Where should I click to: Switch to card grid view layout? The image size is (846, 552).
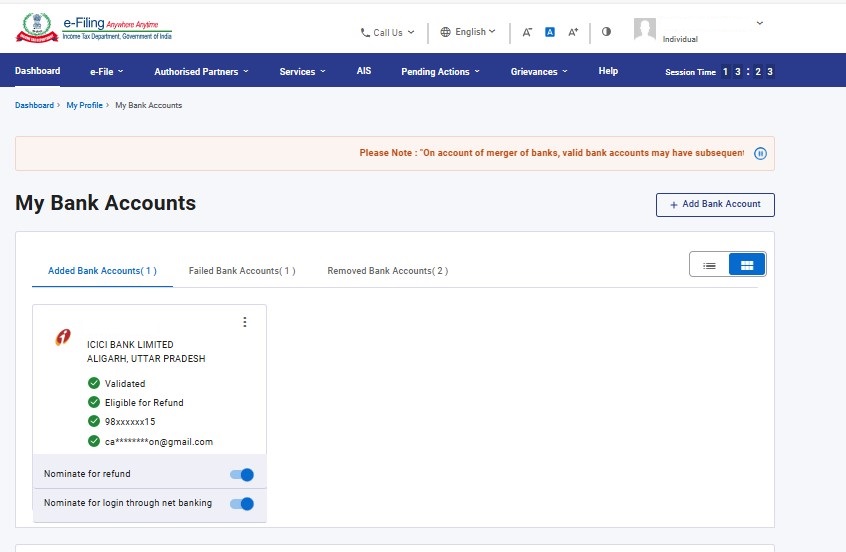pos(747,265)
